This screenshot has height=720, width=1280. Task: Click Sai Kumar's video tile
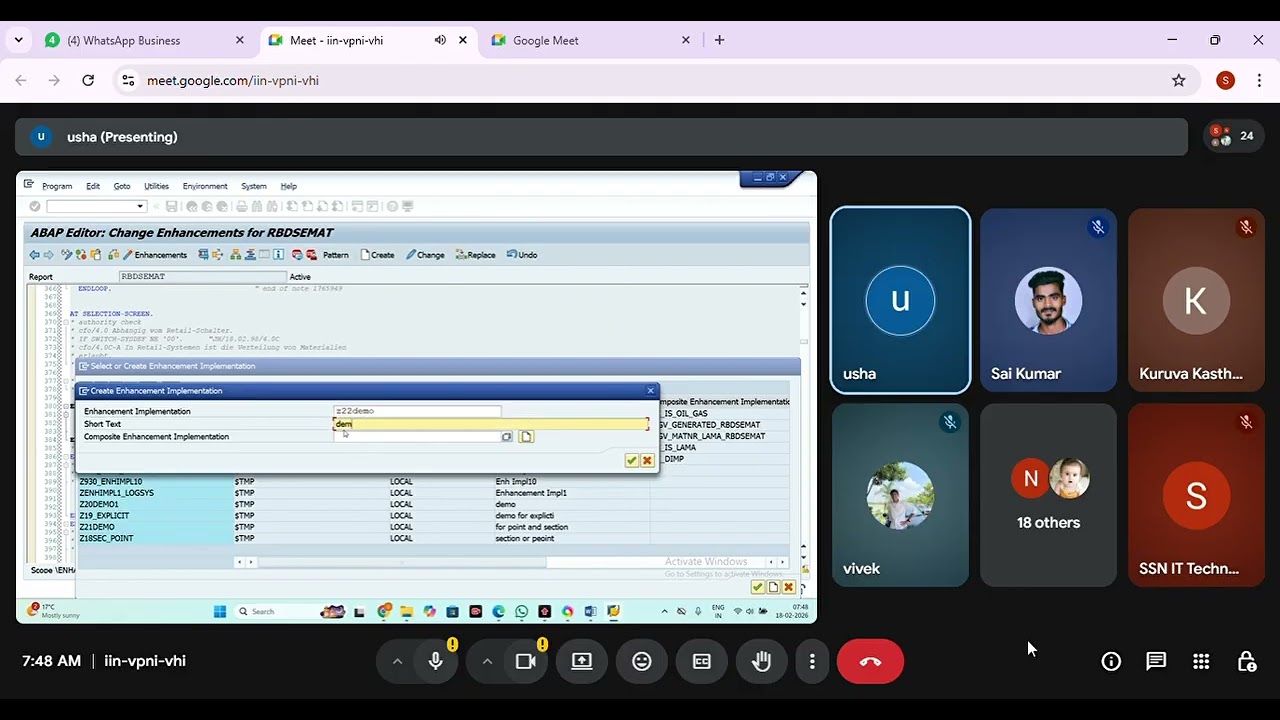click(1048, 300)
